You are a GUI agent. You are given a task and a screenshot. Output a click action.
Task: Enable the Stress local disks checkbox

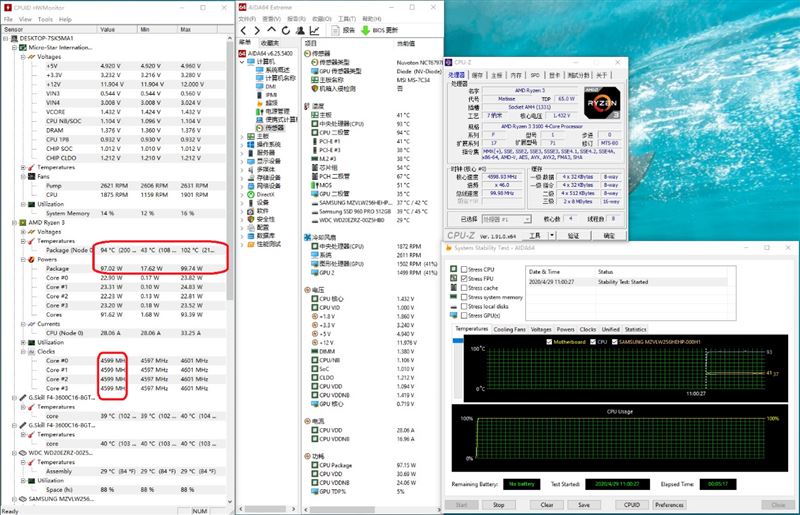[464, 306]
